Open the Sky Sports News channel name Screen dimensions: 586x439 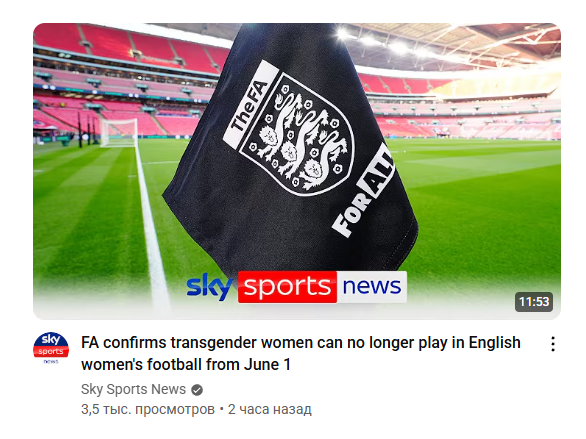pyautogui.click(x=133, y=389)
